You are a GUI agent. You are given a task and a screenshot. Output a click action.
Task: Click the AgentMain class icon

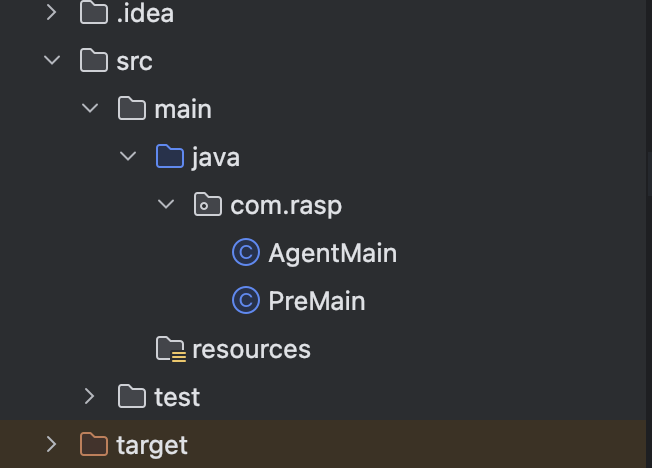(246, 252)
